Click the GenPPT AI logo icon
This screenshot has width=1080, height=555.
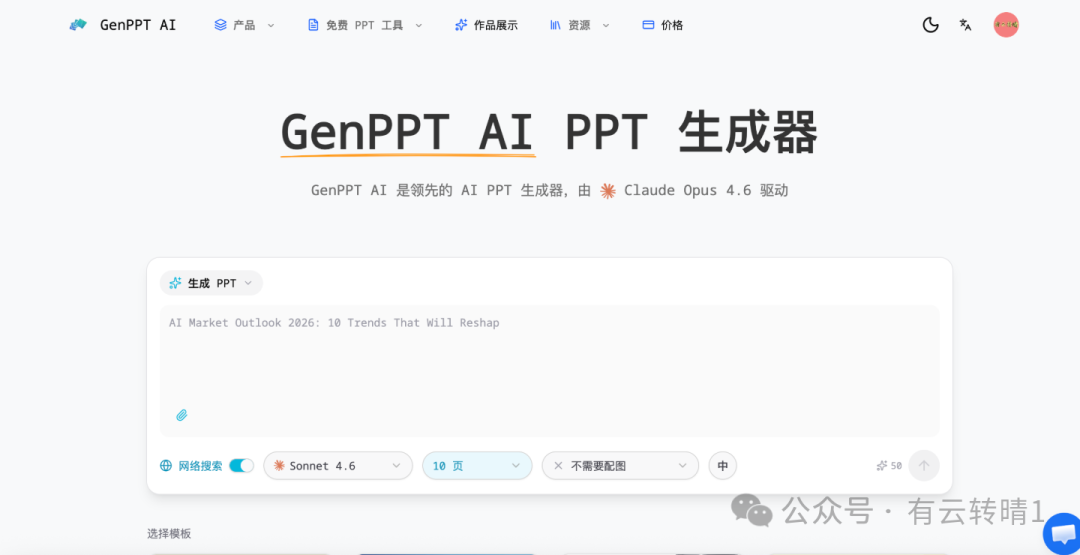pyautogui.click(x=78, y=25)
